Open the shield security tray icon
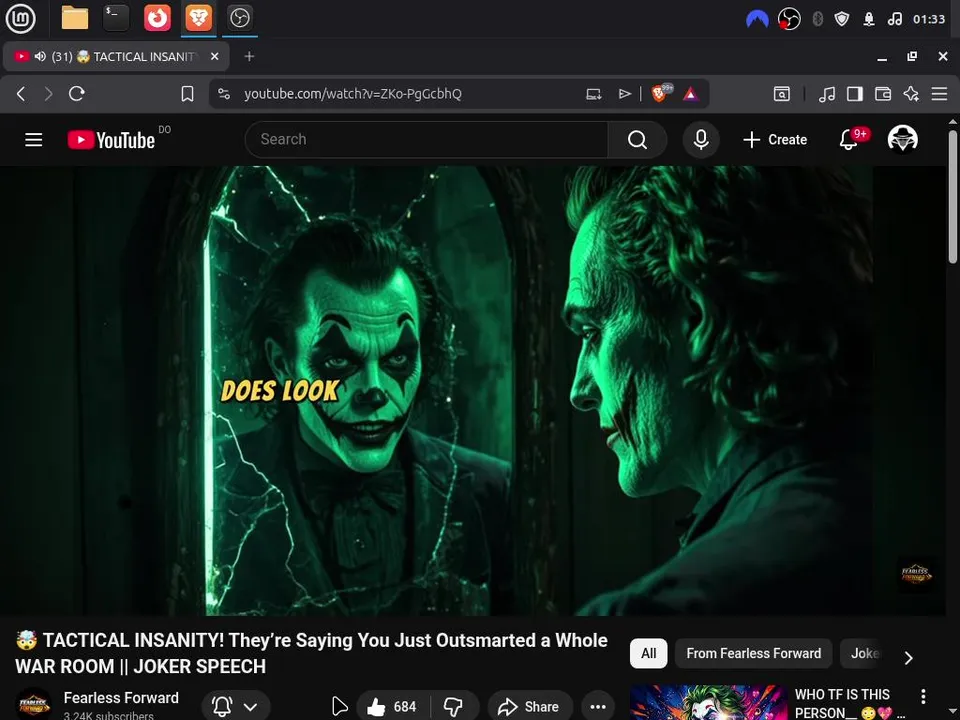Viewport: 960px width, 720px height. [842, 19]
